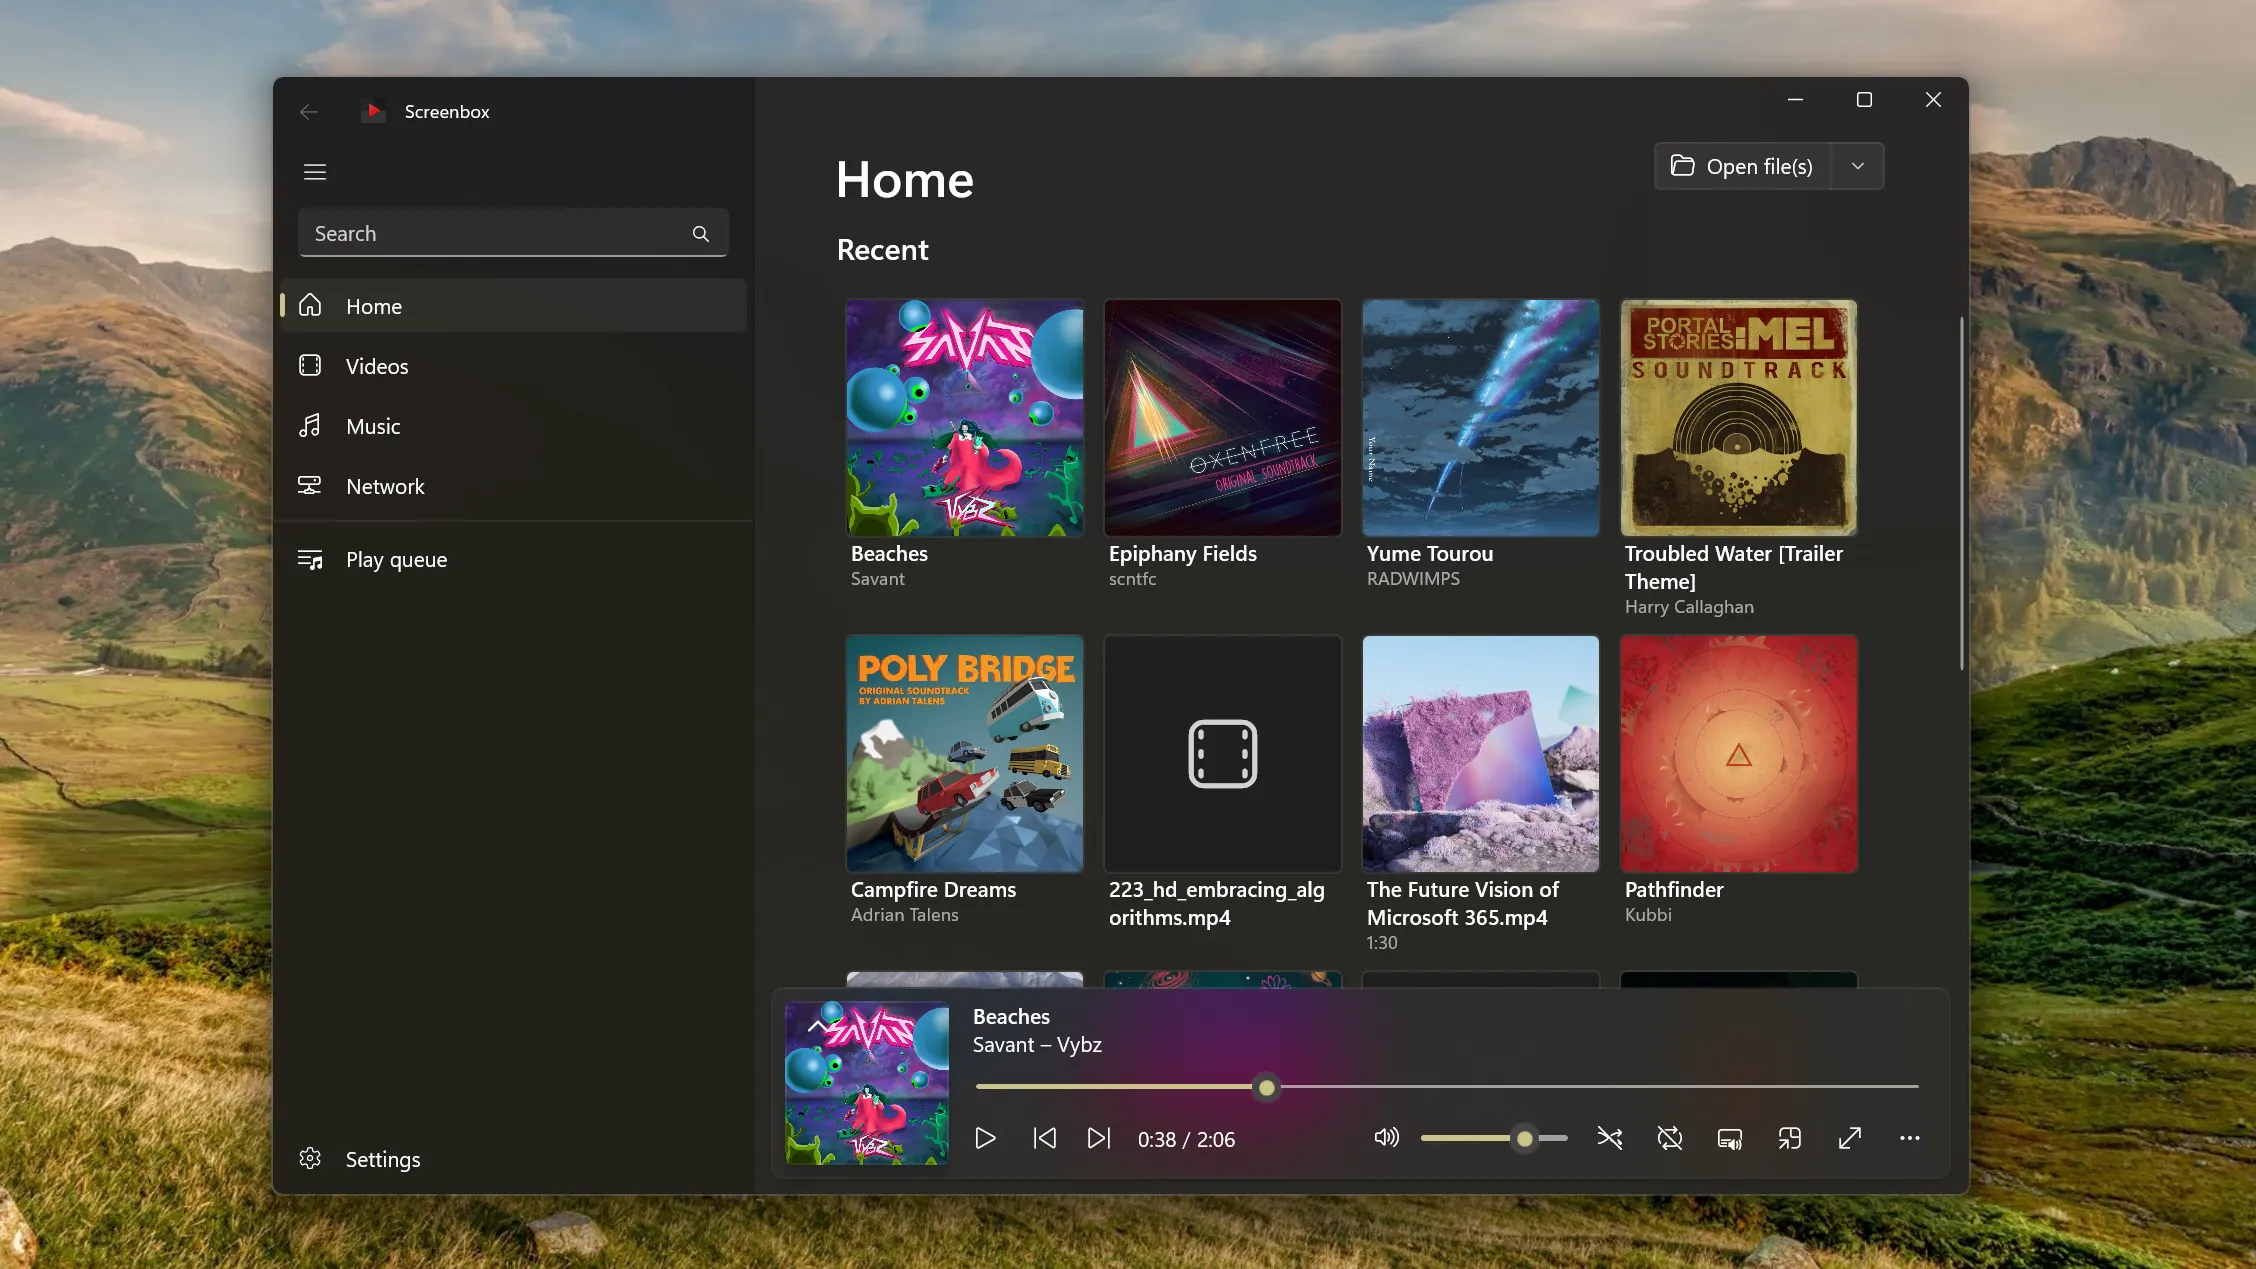The image size is (2256, 1269).
Task: Click the more options ellipsis icon
Action: click(x=1909, y=1137)
